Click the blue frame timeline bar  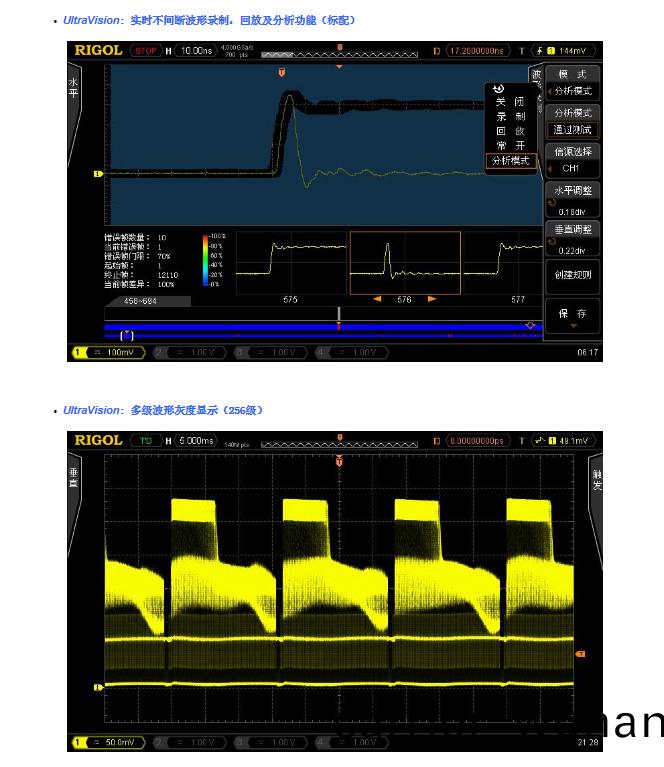click(320, 325)
